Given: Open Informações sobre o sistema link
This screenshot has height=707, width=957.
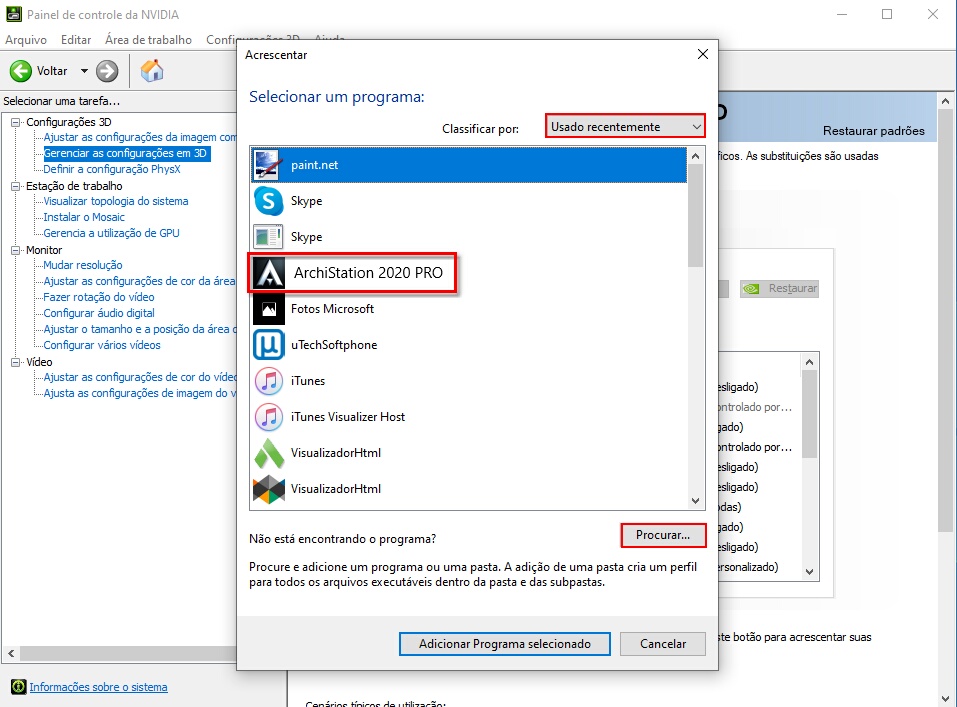Looking at the screenshot, I should click(x=98, y=687).
